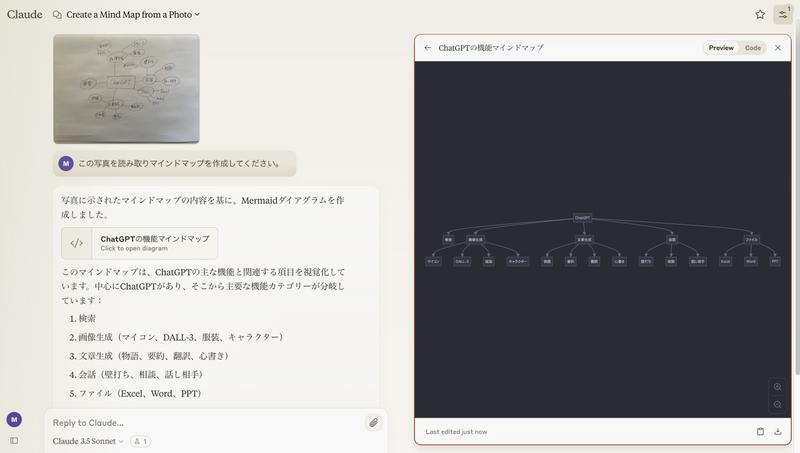The width and height of the screenshot is (800, 453).
Task: Open the chat controls panel icon
Action: (x=783, y=14)
